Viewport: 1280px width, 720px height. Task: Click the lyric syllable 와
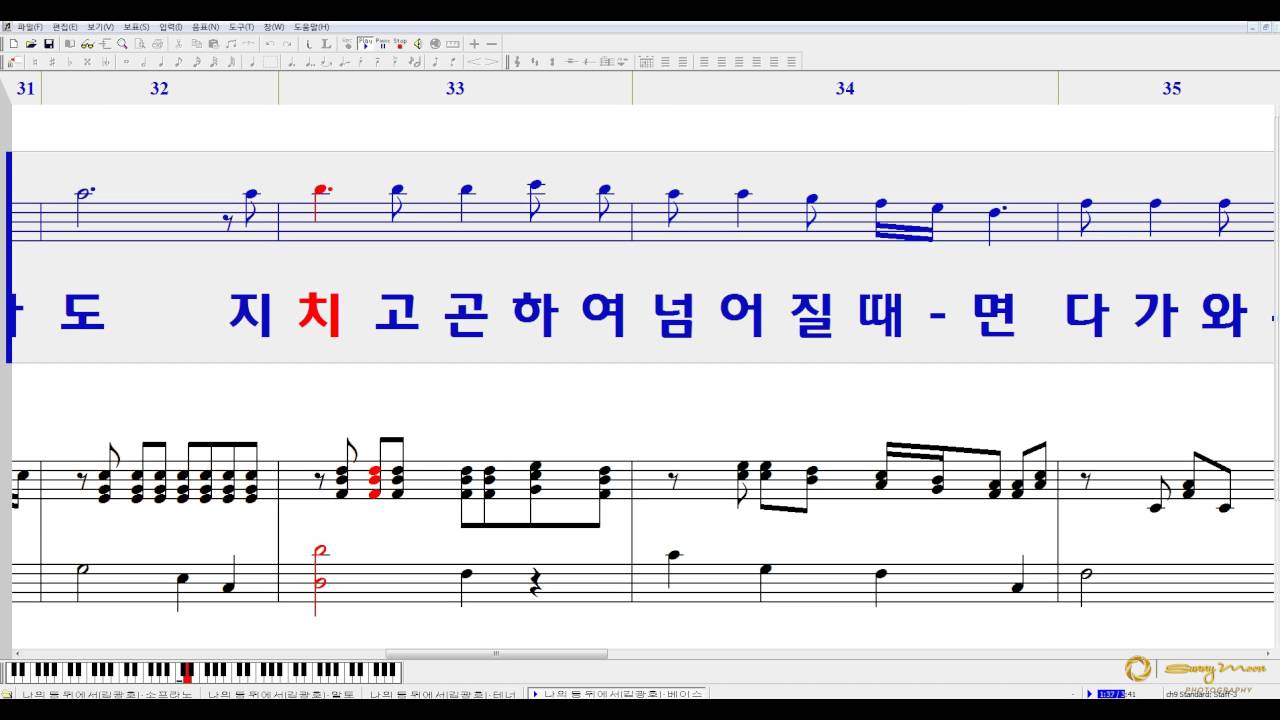click(x=1224, y=315)
